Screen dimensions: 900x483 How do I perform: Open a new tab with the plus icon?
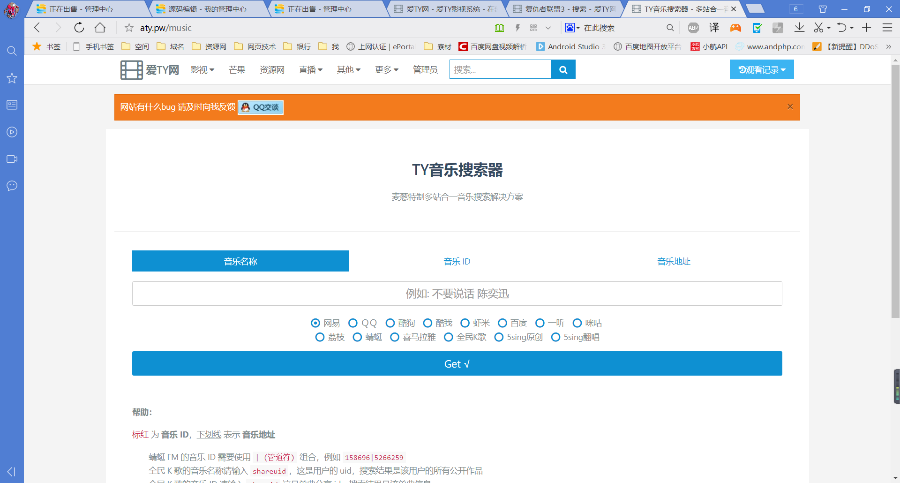point(867,28)
